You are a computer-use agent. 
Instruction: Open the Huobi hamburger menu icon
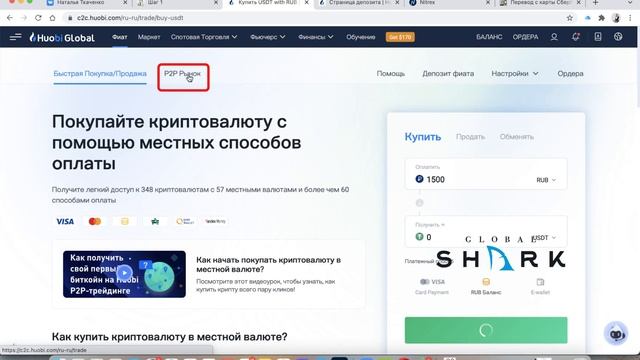tap(16, 37)
